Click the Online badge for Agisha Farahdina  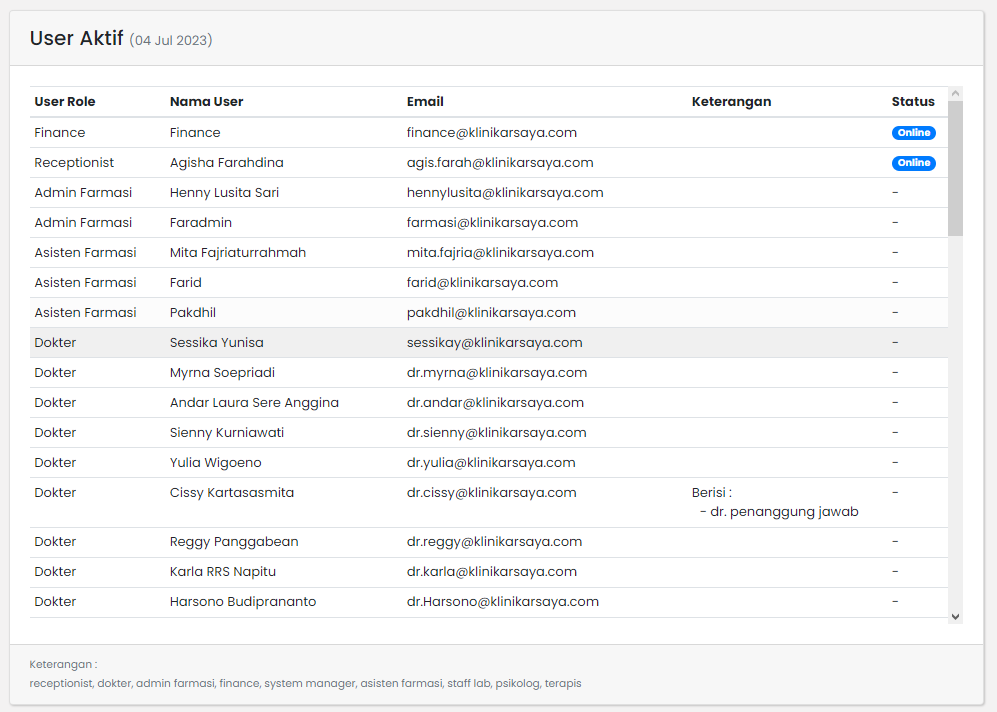tap(913, 163)
